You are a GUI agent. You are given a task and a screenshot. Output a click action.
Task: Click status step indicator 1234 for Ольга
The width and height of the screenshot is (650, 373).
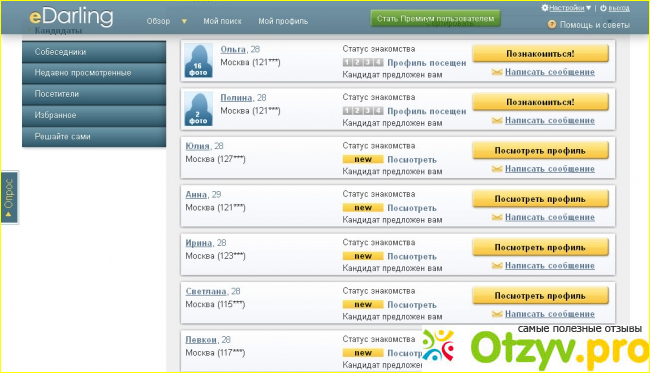click(363, 63)
